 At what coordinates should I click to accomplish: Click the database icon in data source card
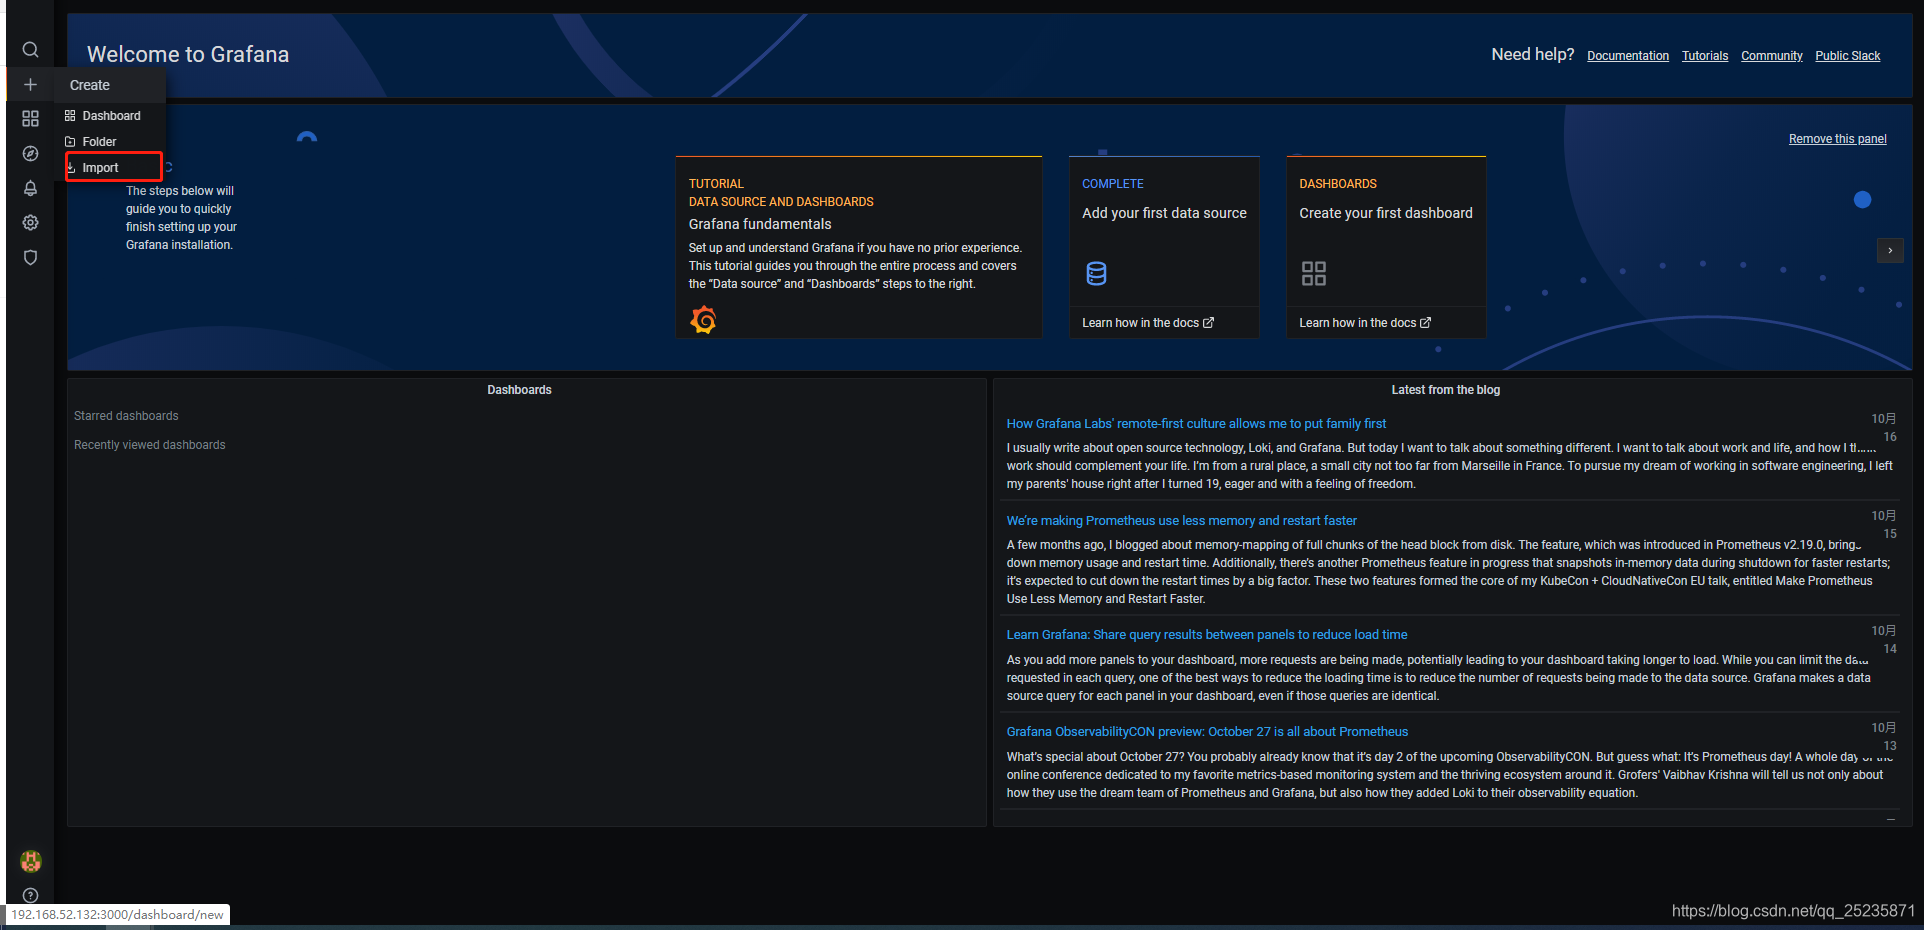[x=1096, y=273]
